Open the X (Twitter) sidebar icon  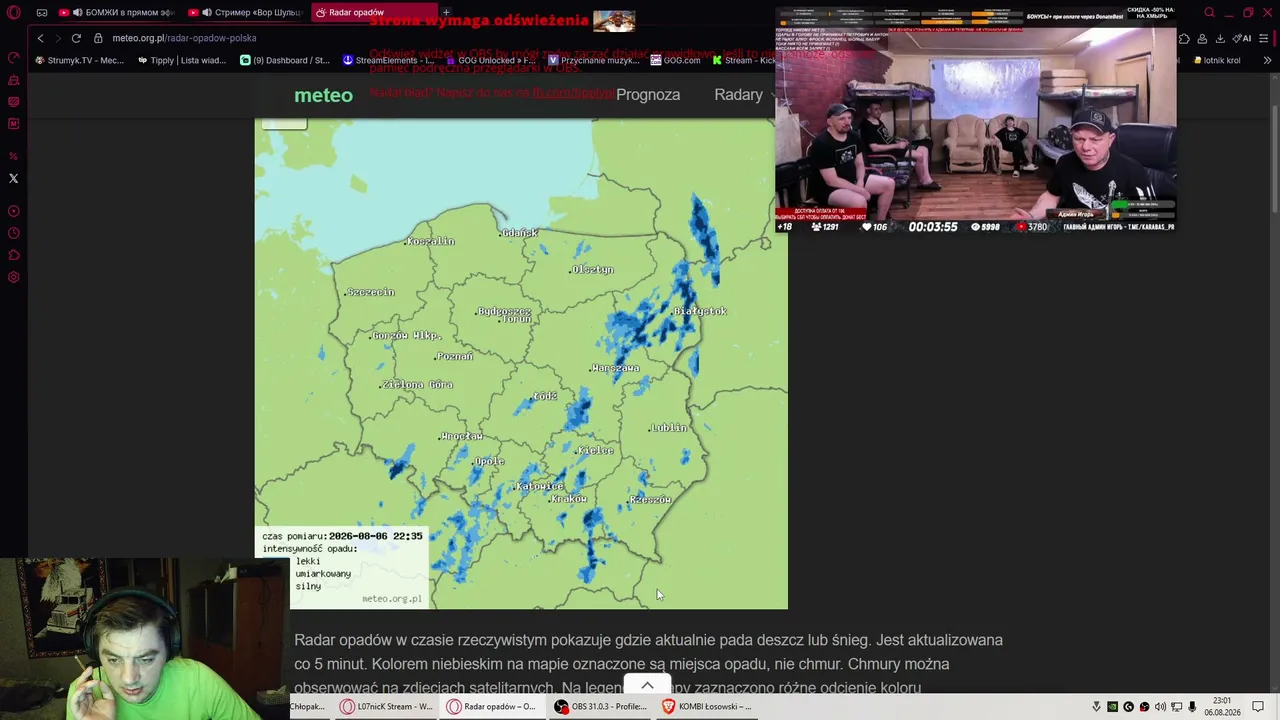pyautogui.click(x=14, y=179)
